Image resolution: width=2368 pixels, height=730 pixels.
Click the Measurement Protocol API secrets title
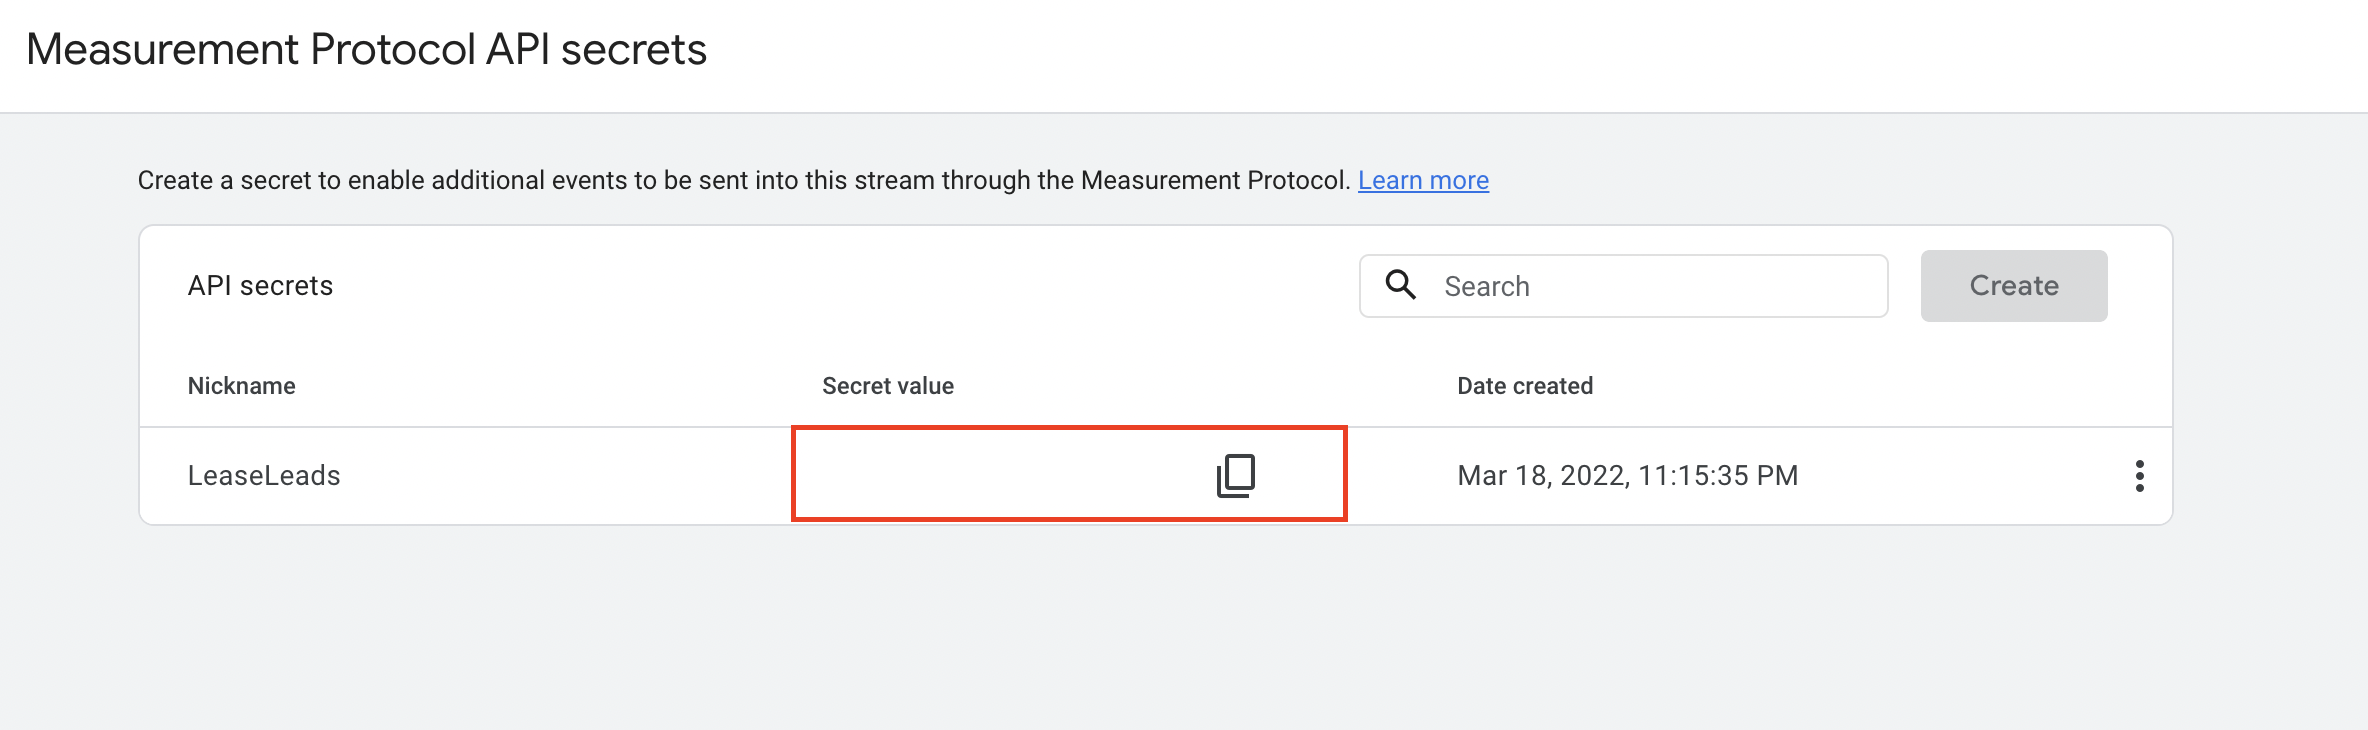coord(366,50)
